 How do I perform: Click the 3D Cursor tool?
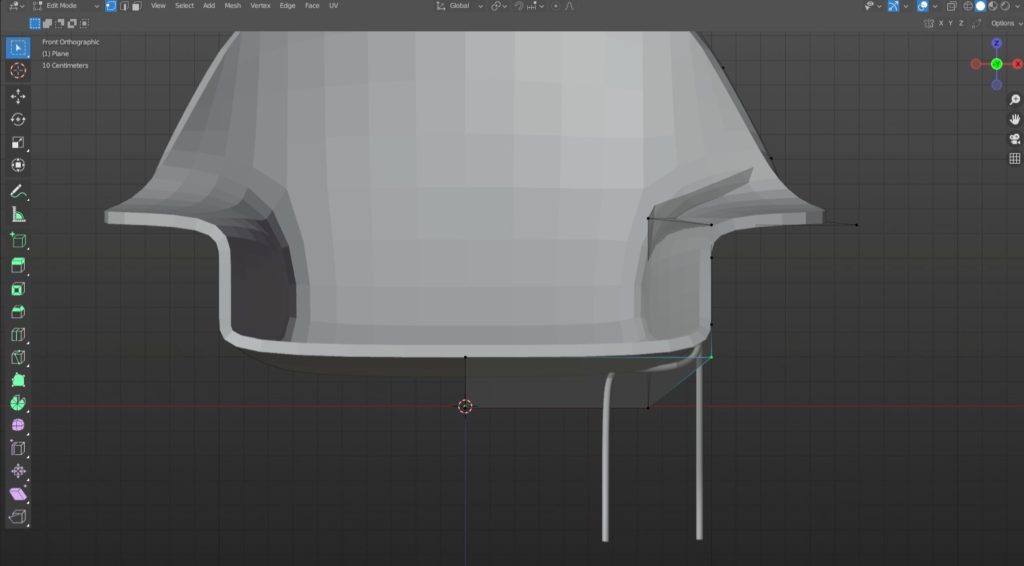(17, 70)
